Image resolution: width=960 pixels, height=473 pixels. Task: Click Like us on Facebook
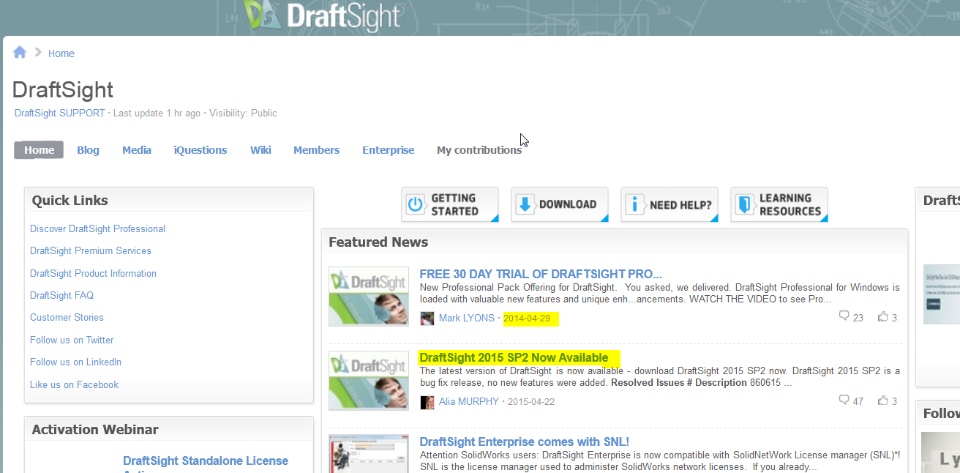[74, 385]
